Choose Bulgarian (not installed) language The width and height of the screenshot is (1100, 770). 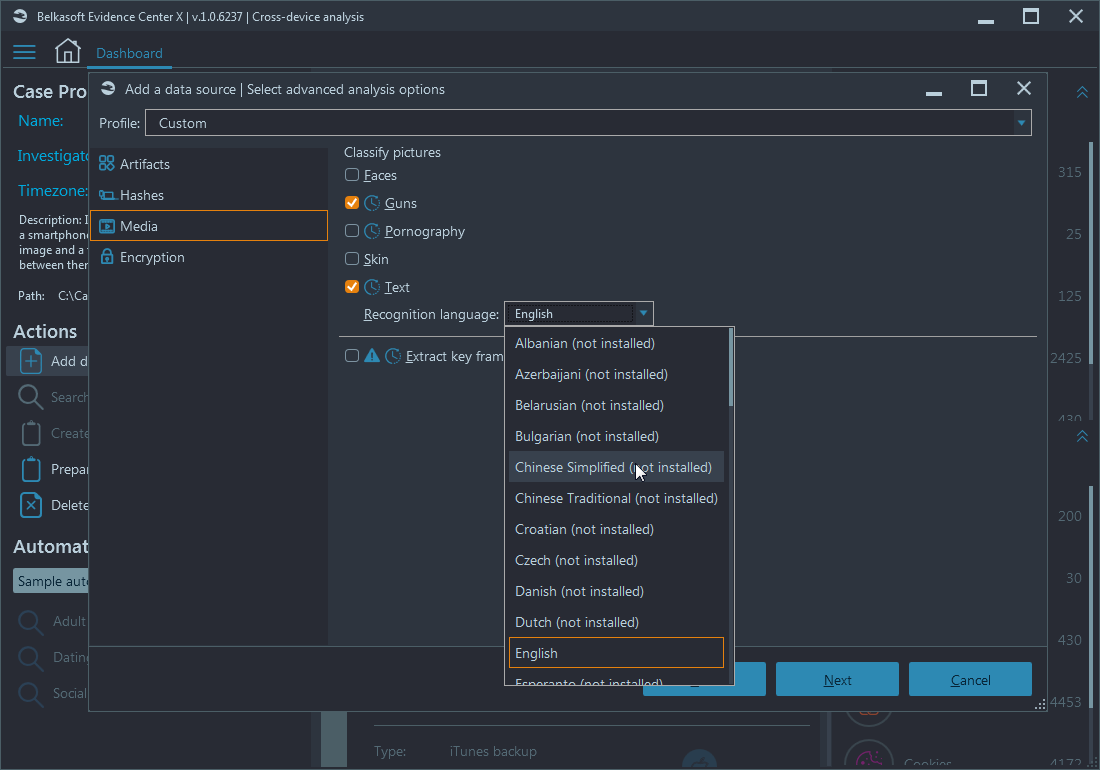click(x=616, y=436)
